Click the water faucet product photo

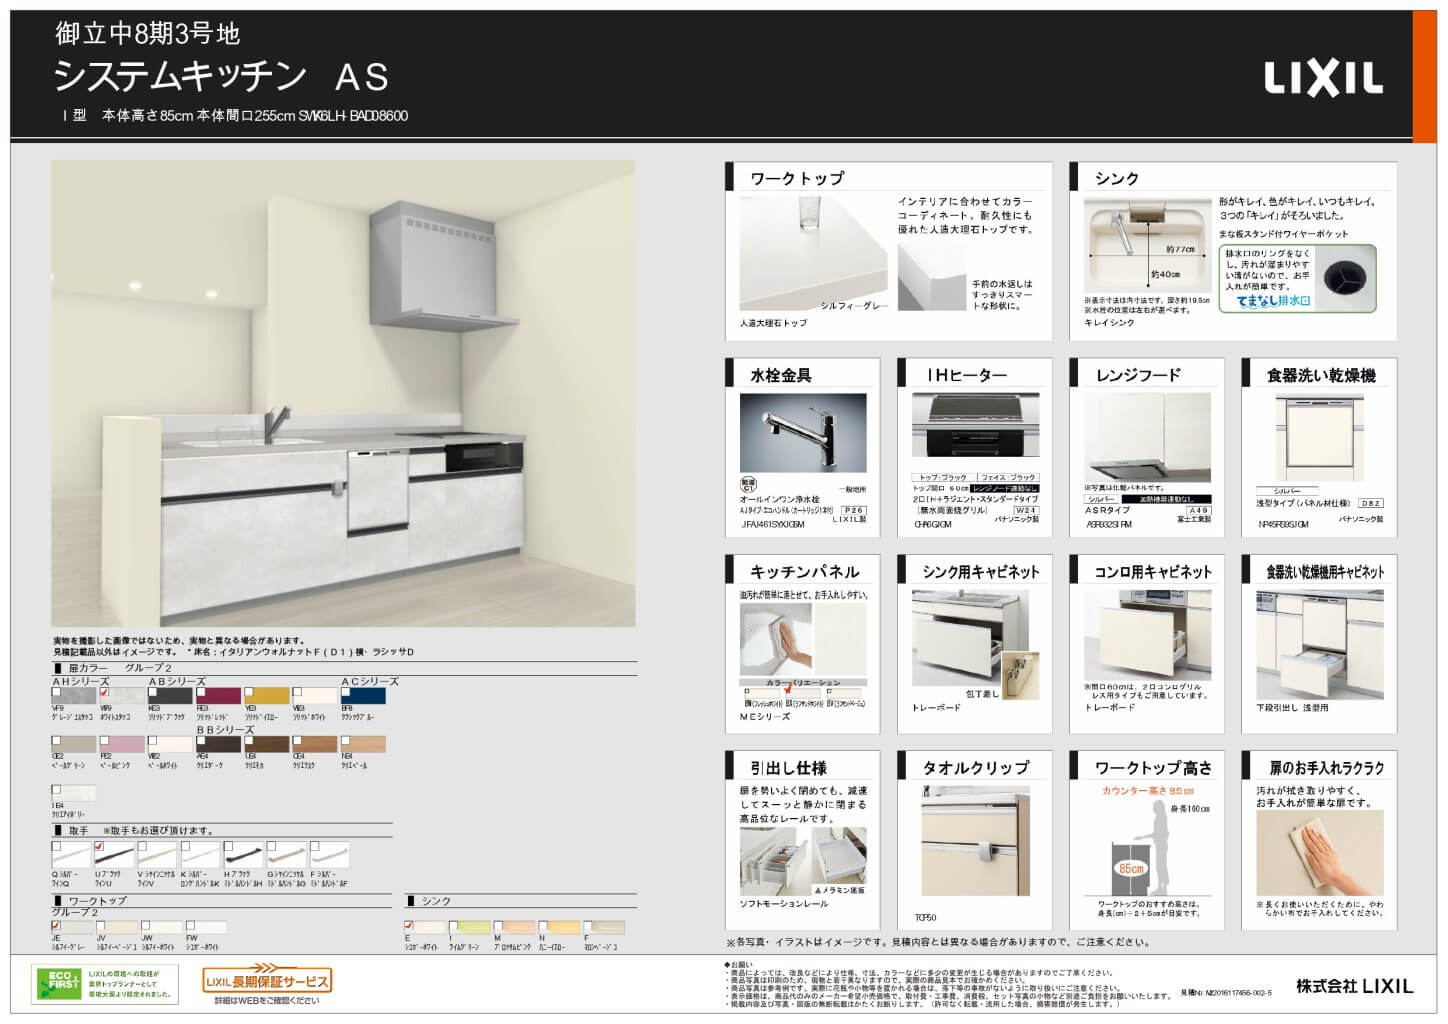tap(802, 433)
